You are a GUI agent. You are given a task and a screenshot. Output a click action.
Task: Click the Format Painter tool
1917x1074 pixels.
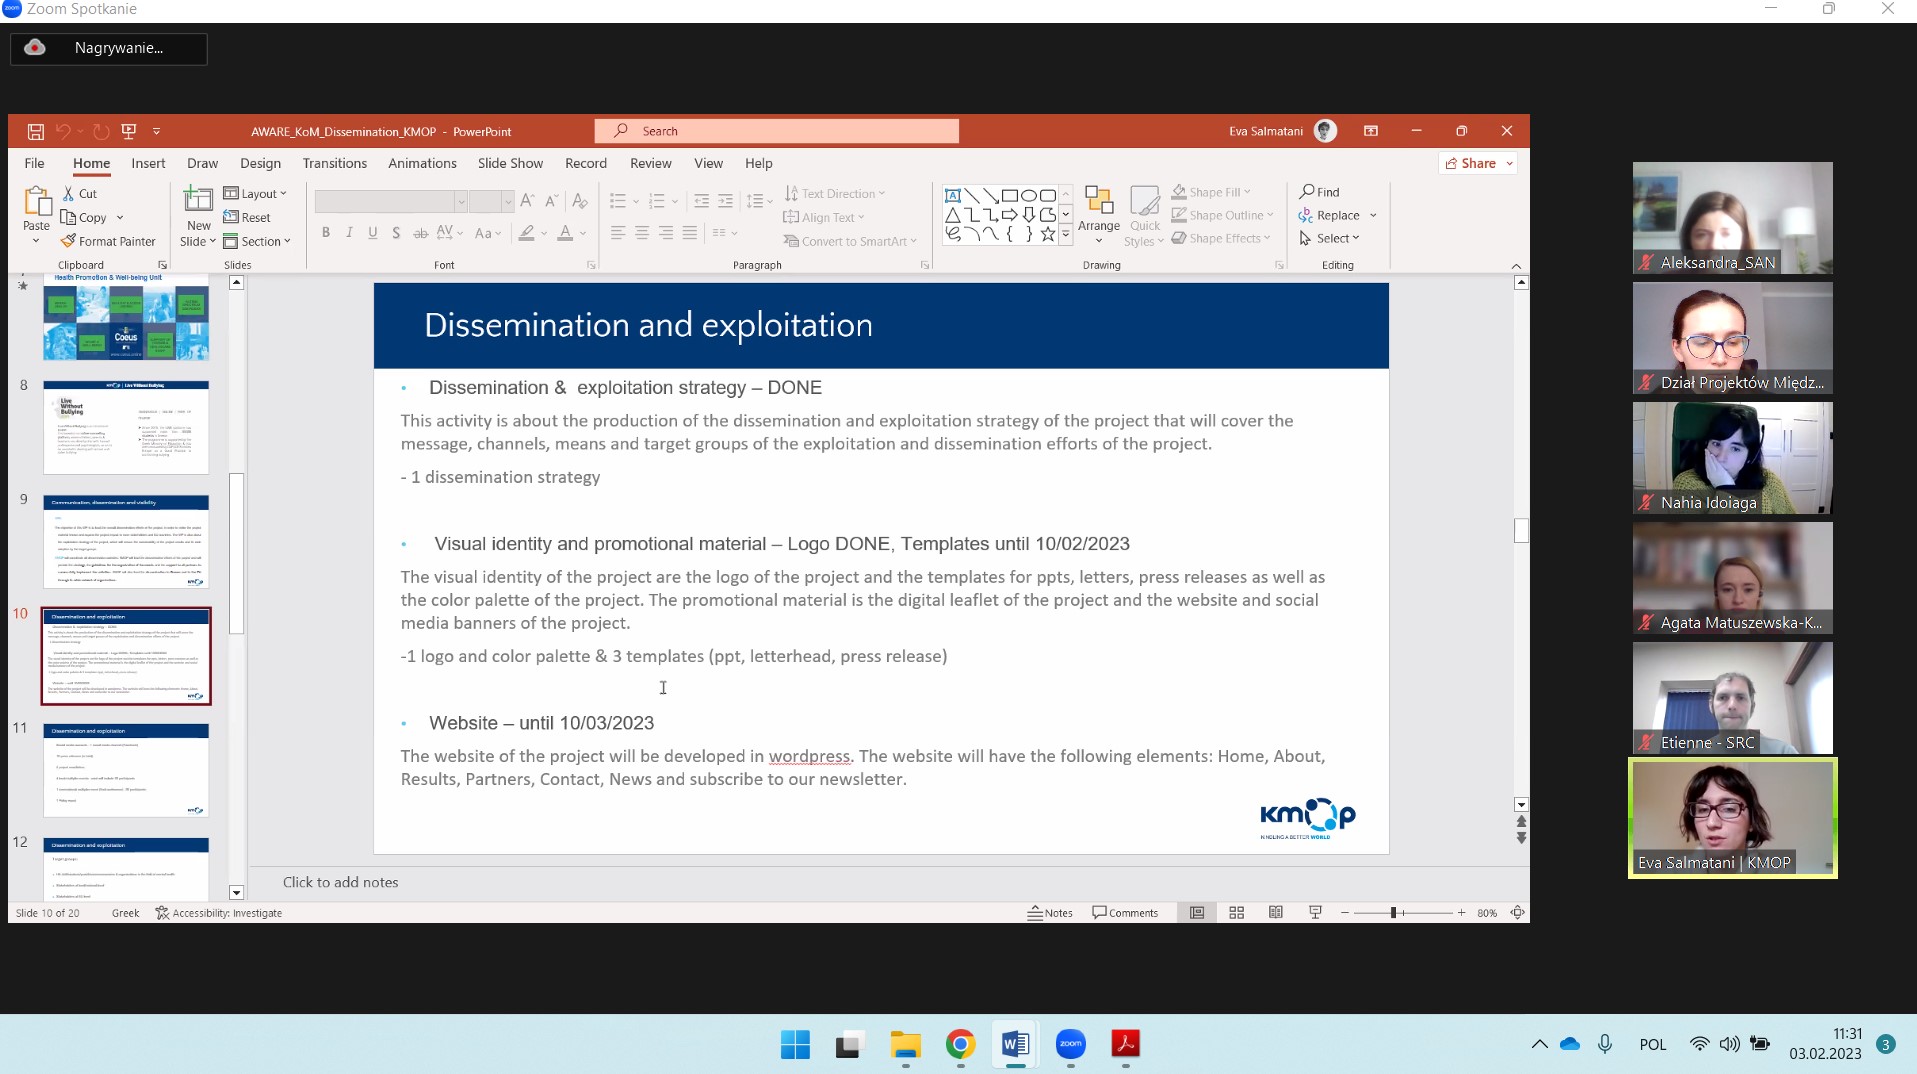108,241
